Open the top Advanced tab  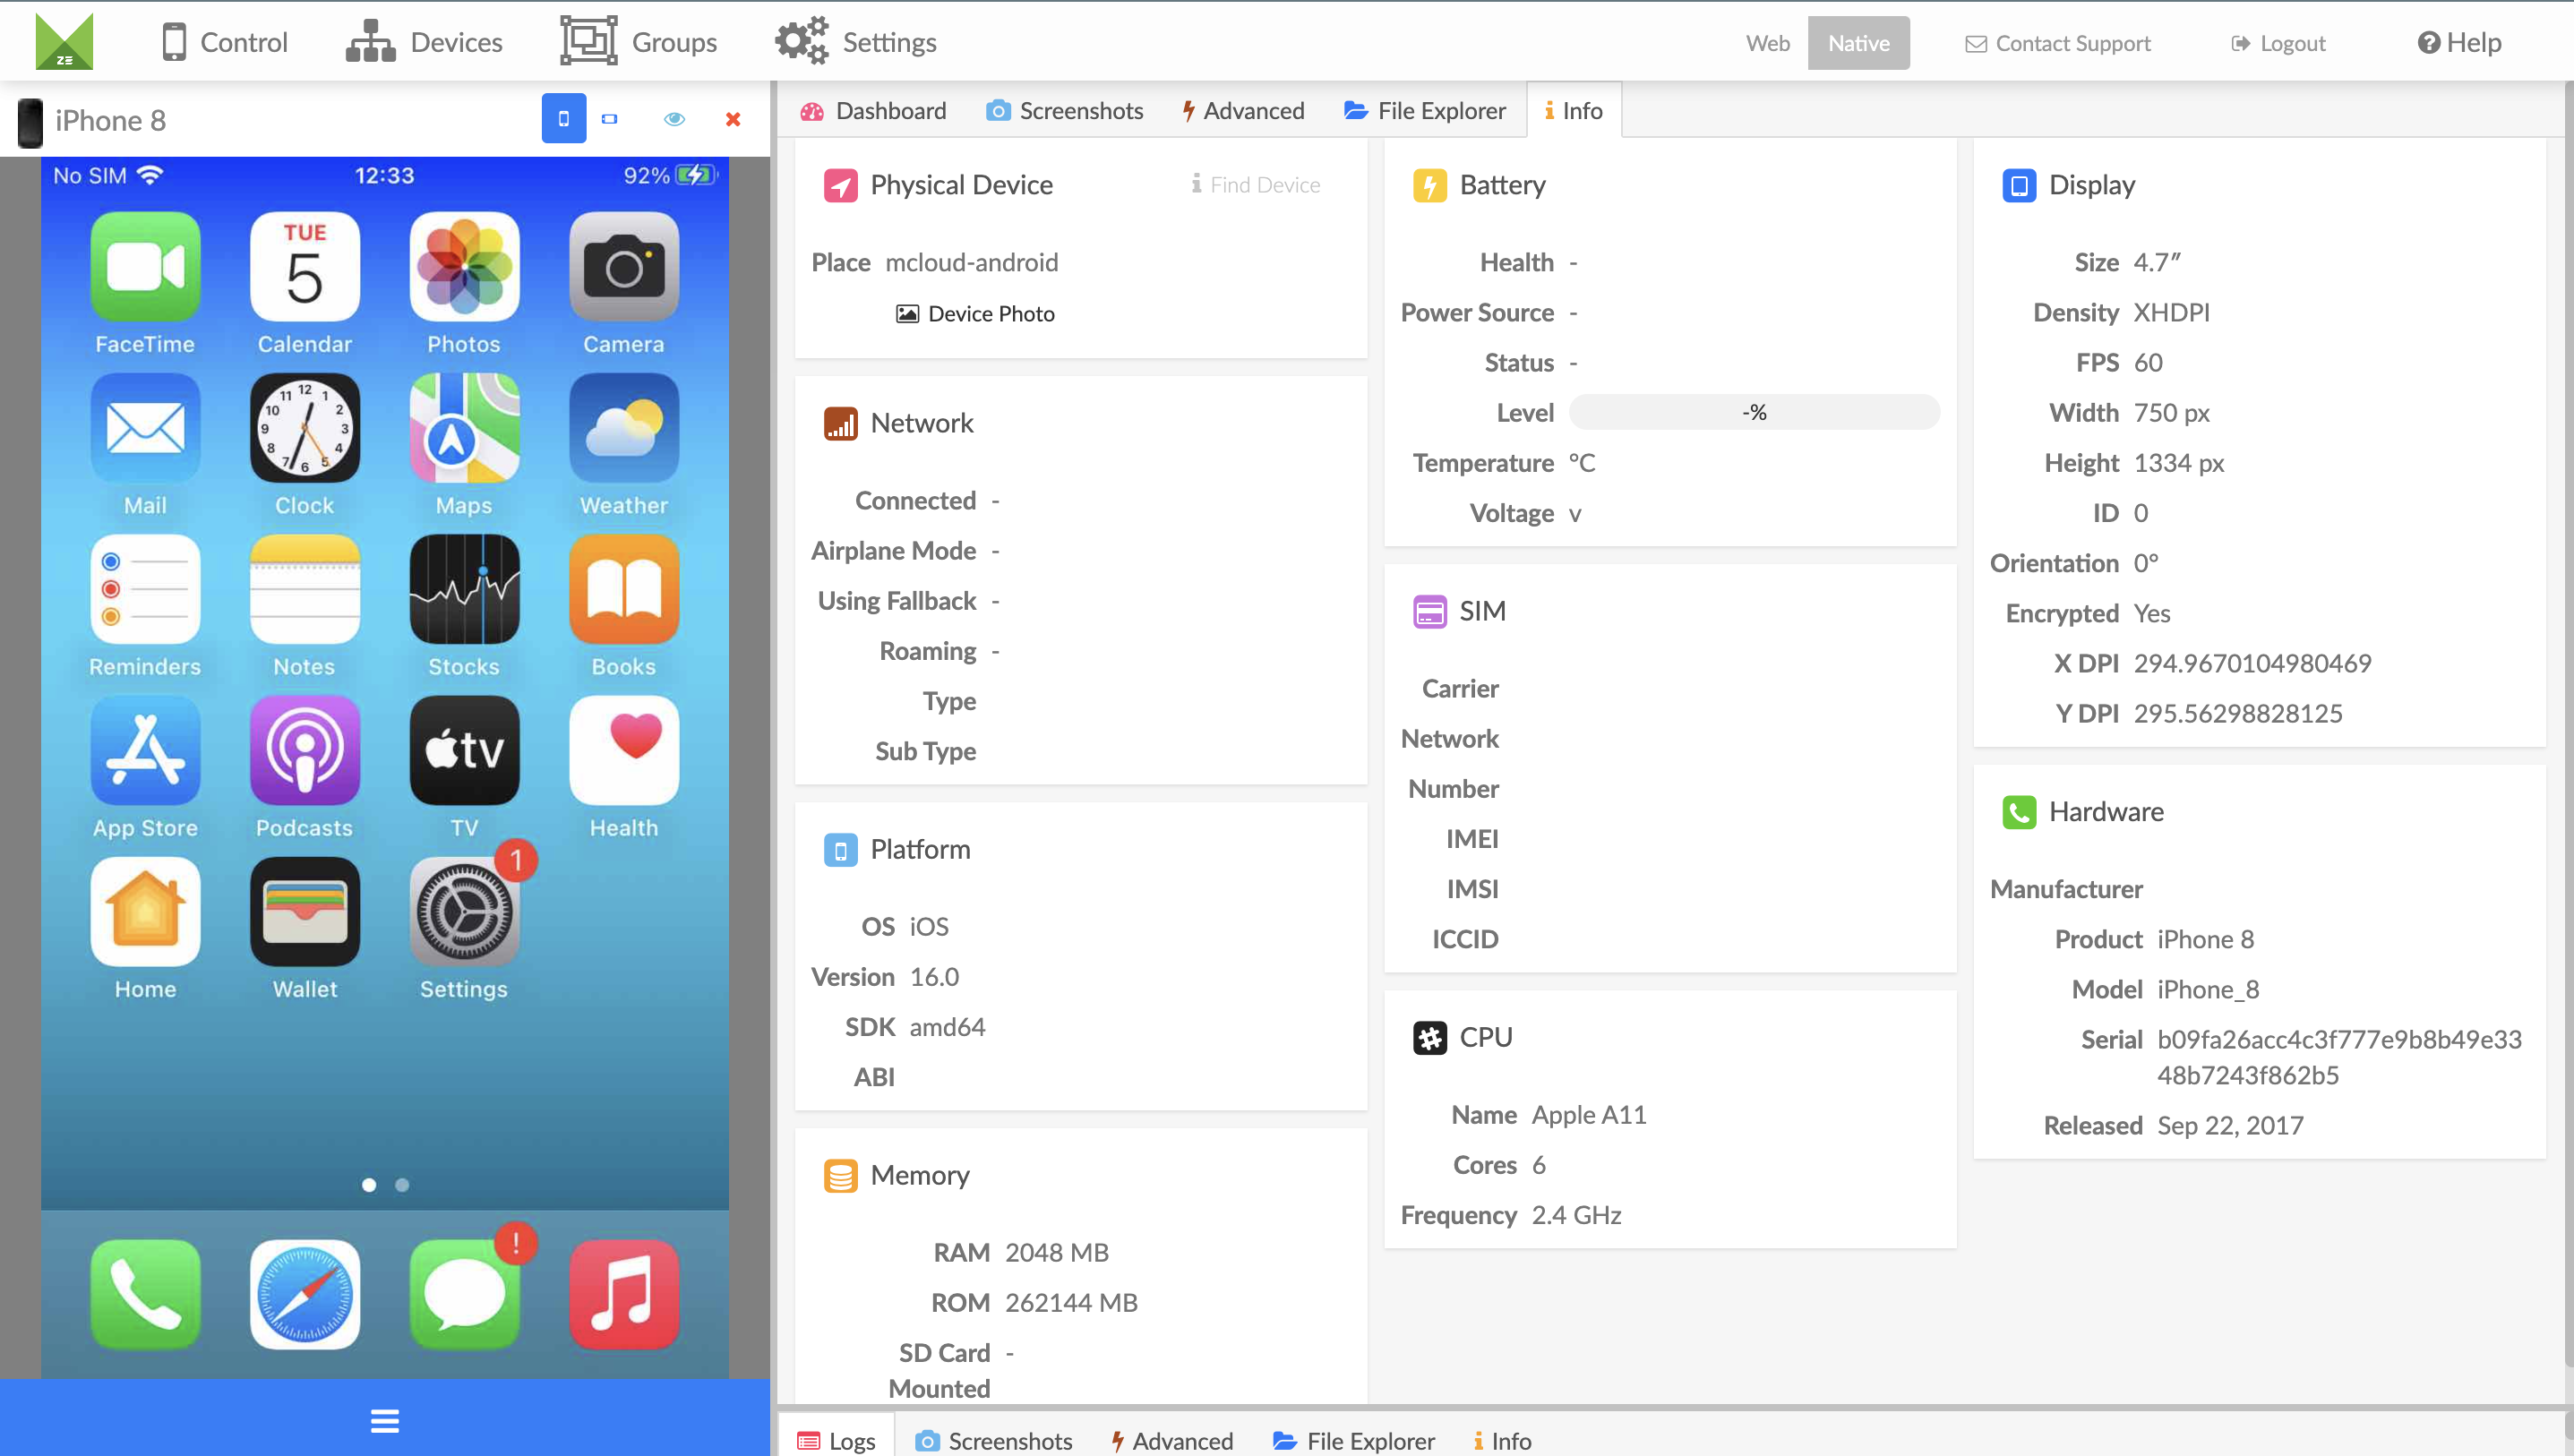[x=1243, y=110]
